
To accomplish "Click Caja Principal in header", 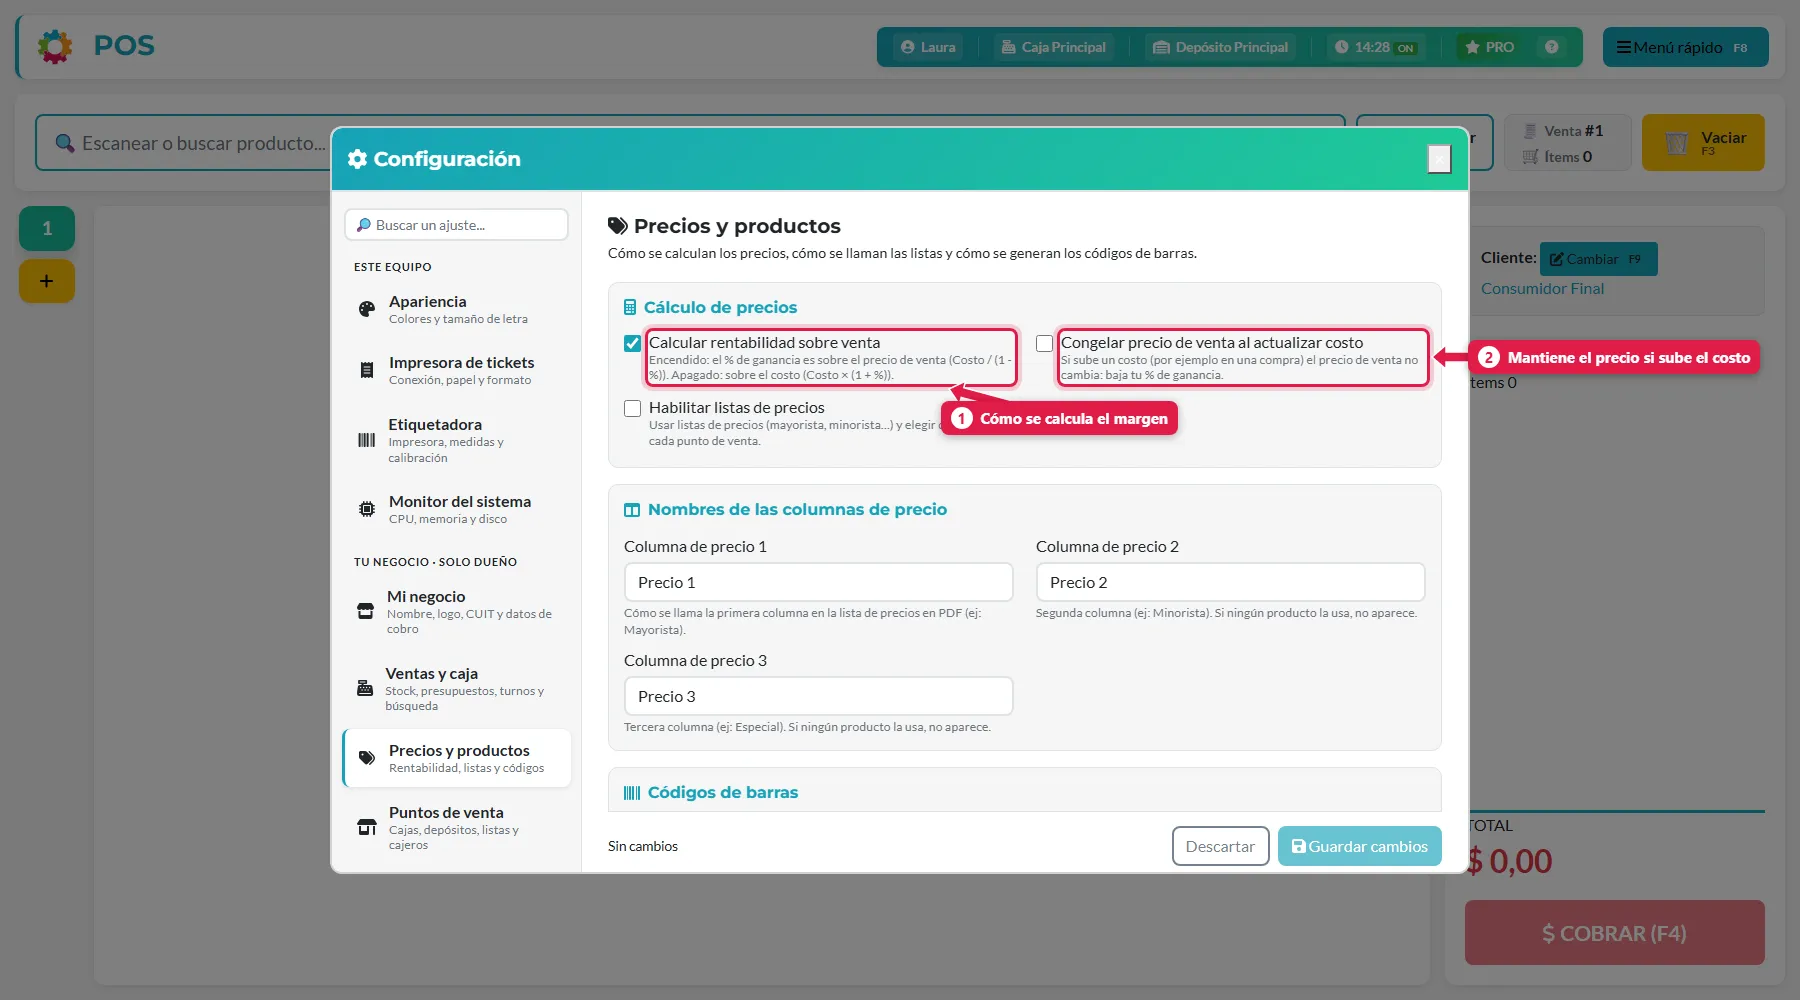I will coord(1053,47).
